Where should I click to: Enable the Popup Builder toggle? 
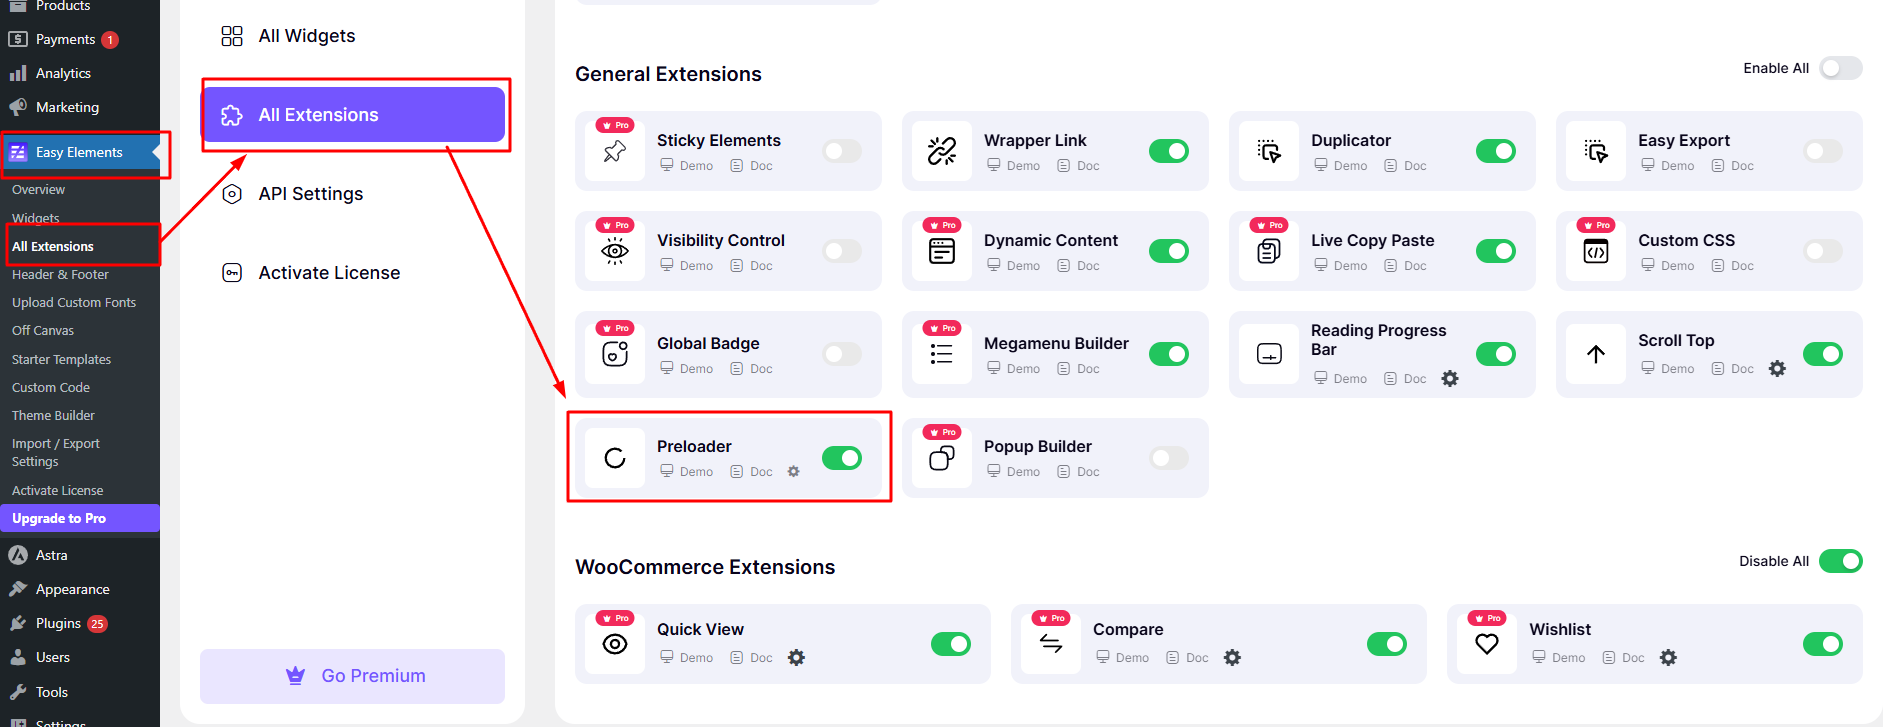pyautogui.click(x=1169, y=458)
